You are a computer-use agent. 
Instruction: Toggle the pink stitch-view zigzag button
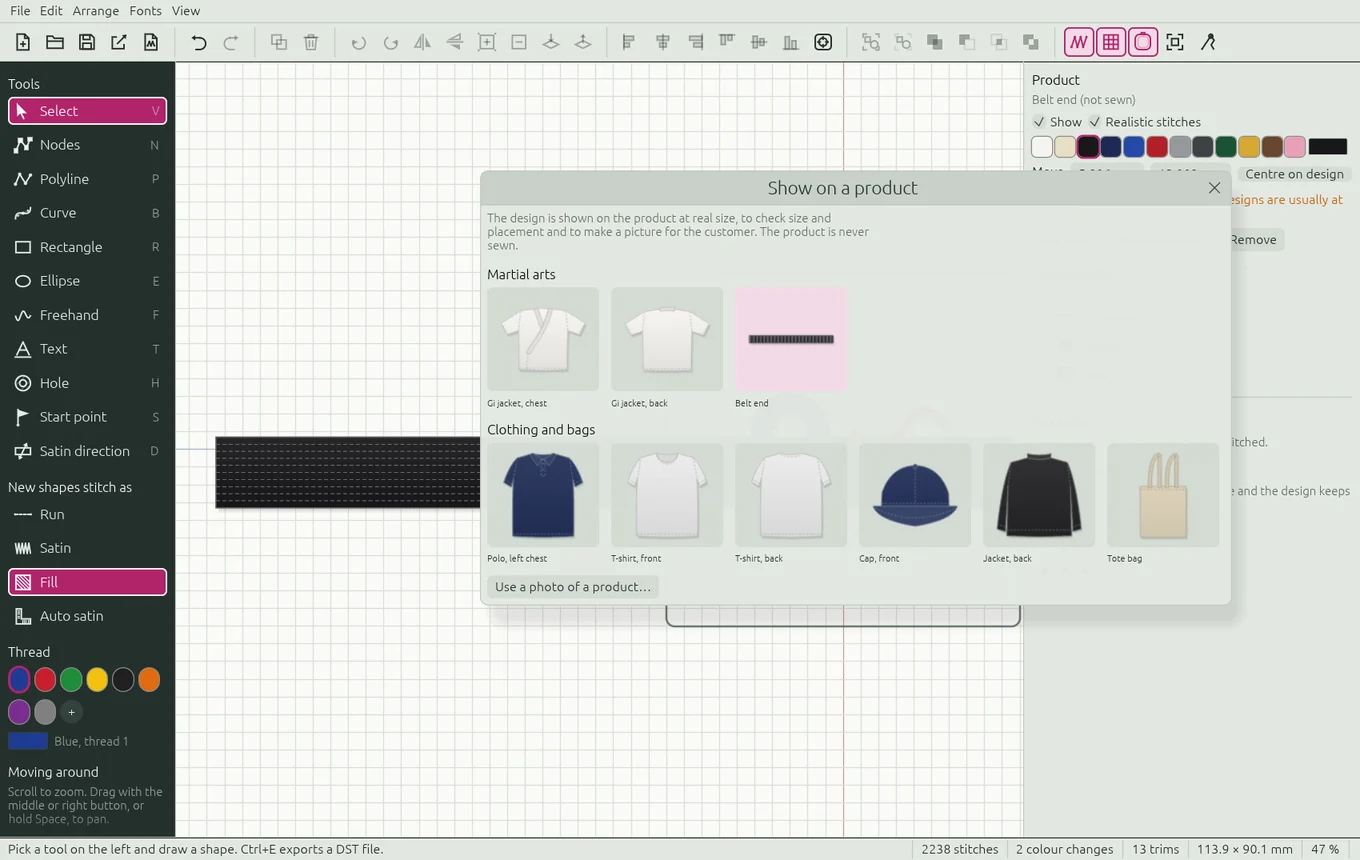(1079, 42)
